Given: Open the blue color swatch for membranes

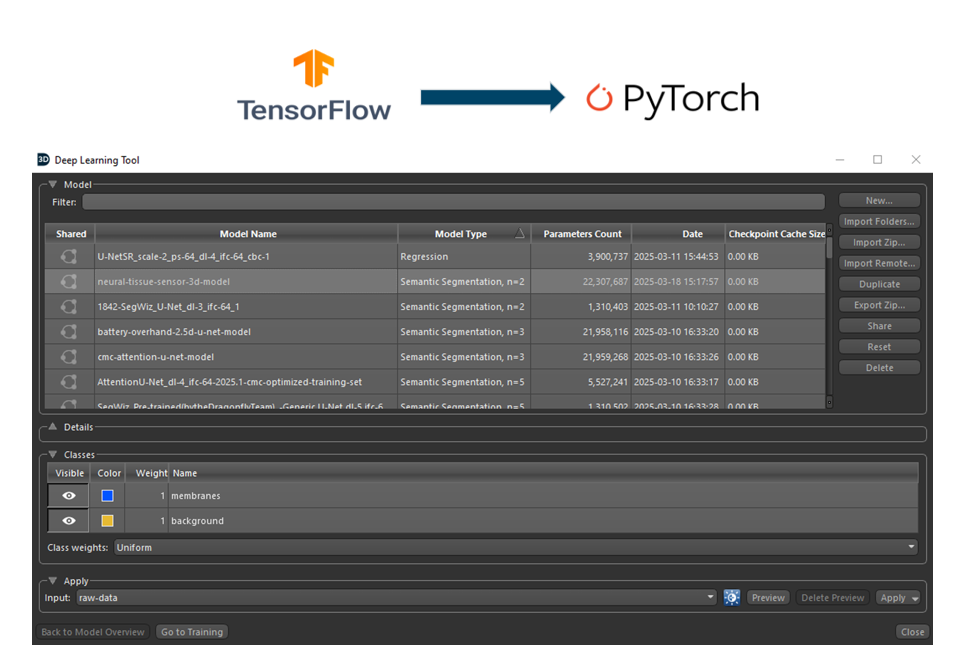Looking at the screenshot, I should (x=107, y=496).
